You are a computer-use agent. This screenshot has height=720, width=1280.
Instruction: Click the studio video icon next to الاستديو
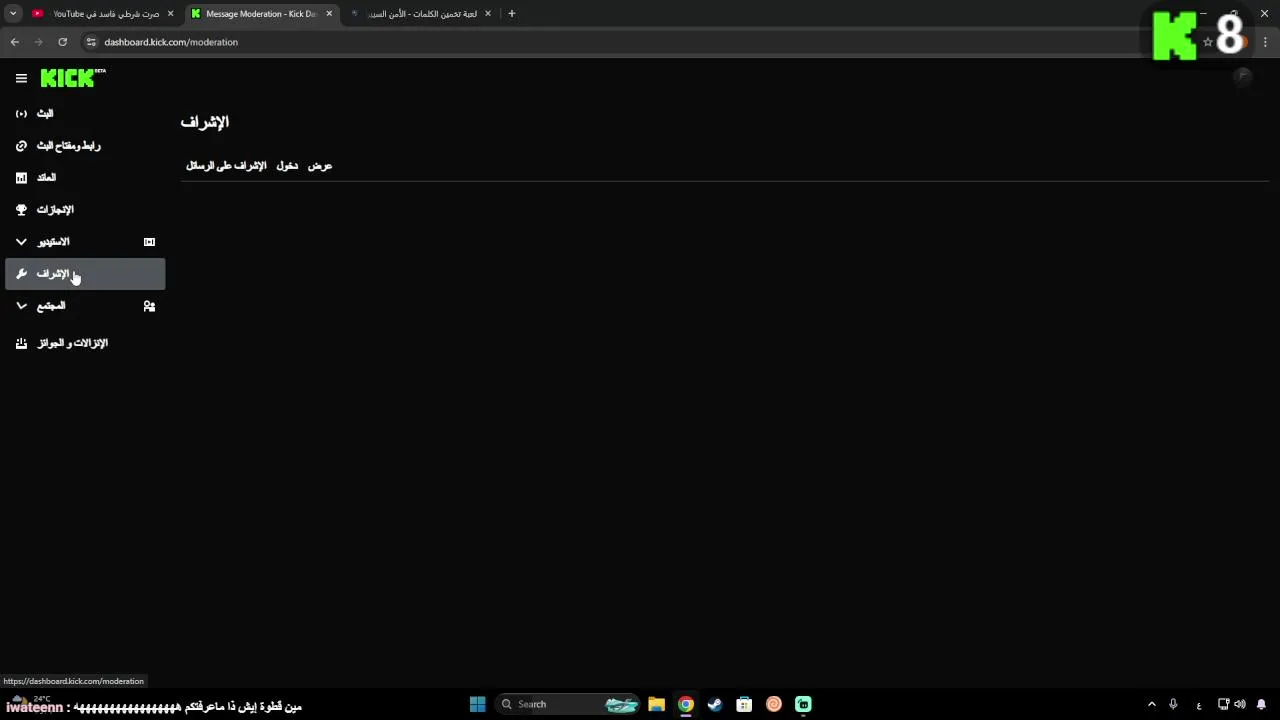pyautogui.click(x=149, y=242)
